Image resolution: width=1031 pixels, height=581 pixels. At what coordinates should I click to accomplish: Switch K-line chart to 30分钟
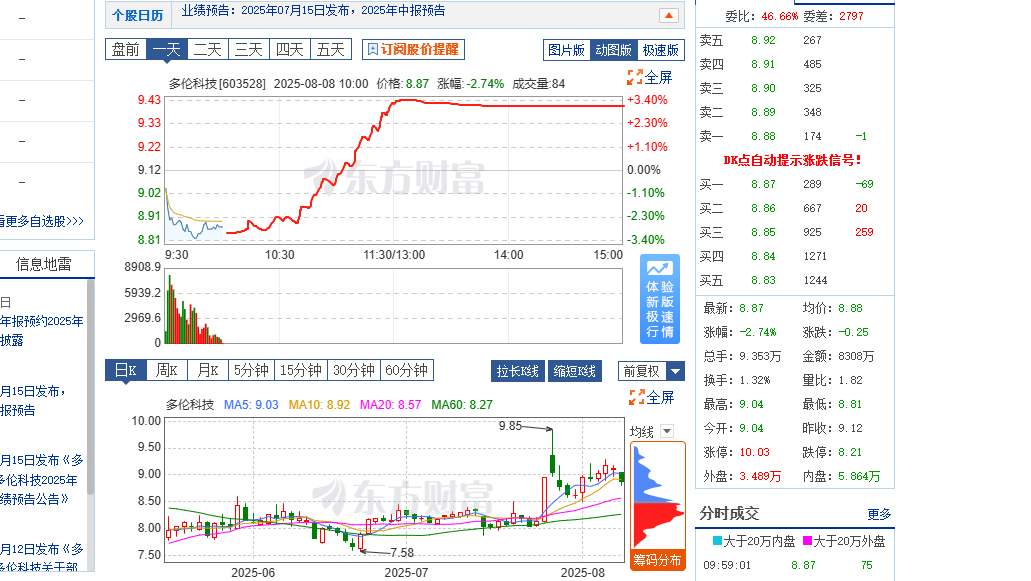(354, 370)
